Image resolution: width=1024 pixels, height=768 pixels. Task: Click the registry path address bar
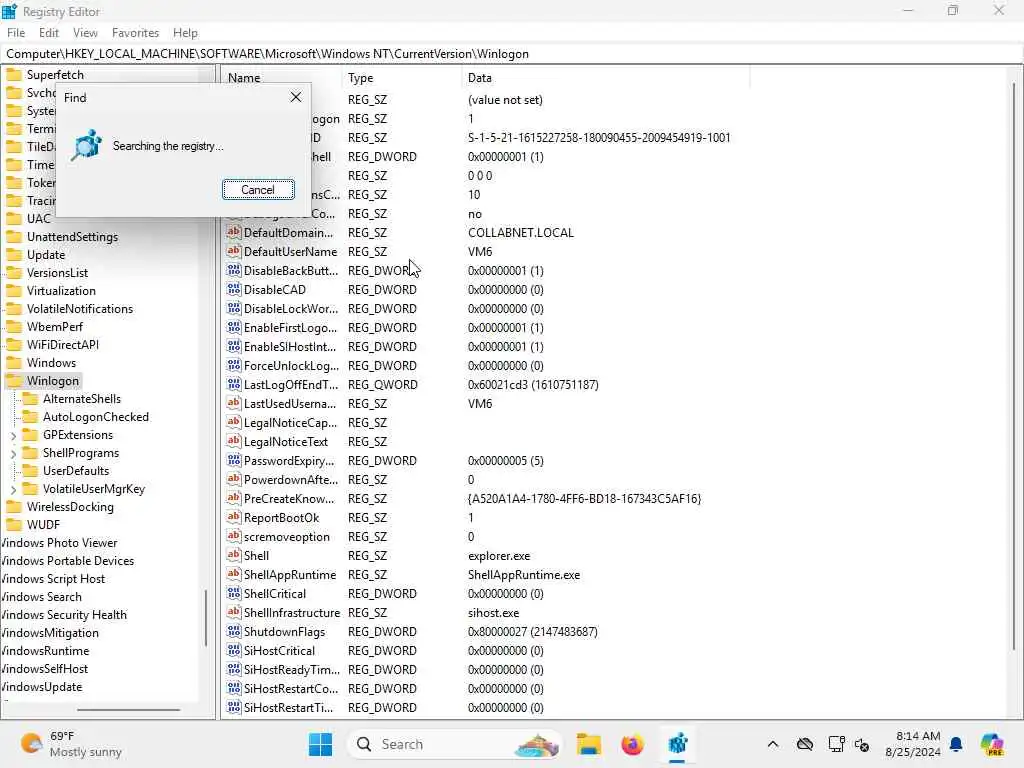pos(512,54)
